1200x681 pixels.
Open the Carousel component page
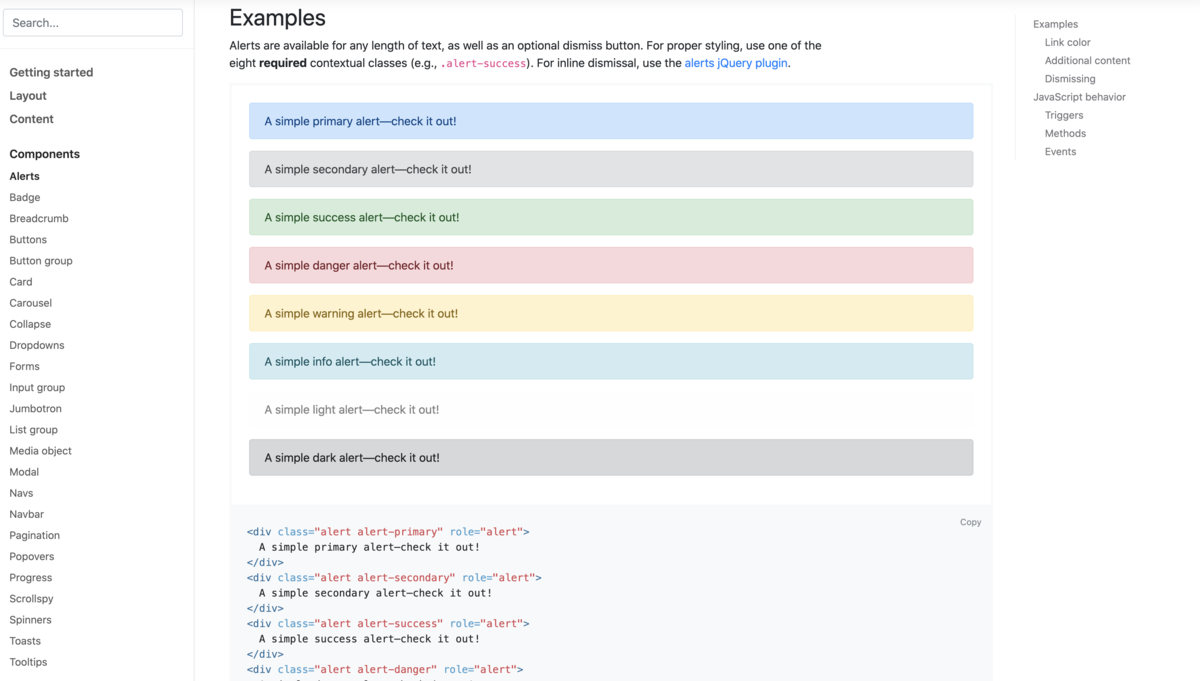[x=31, y=303]
